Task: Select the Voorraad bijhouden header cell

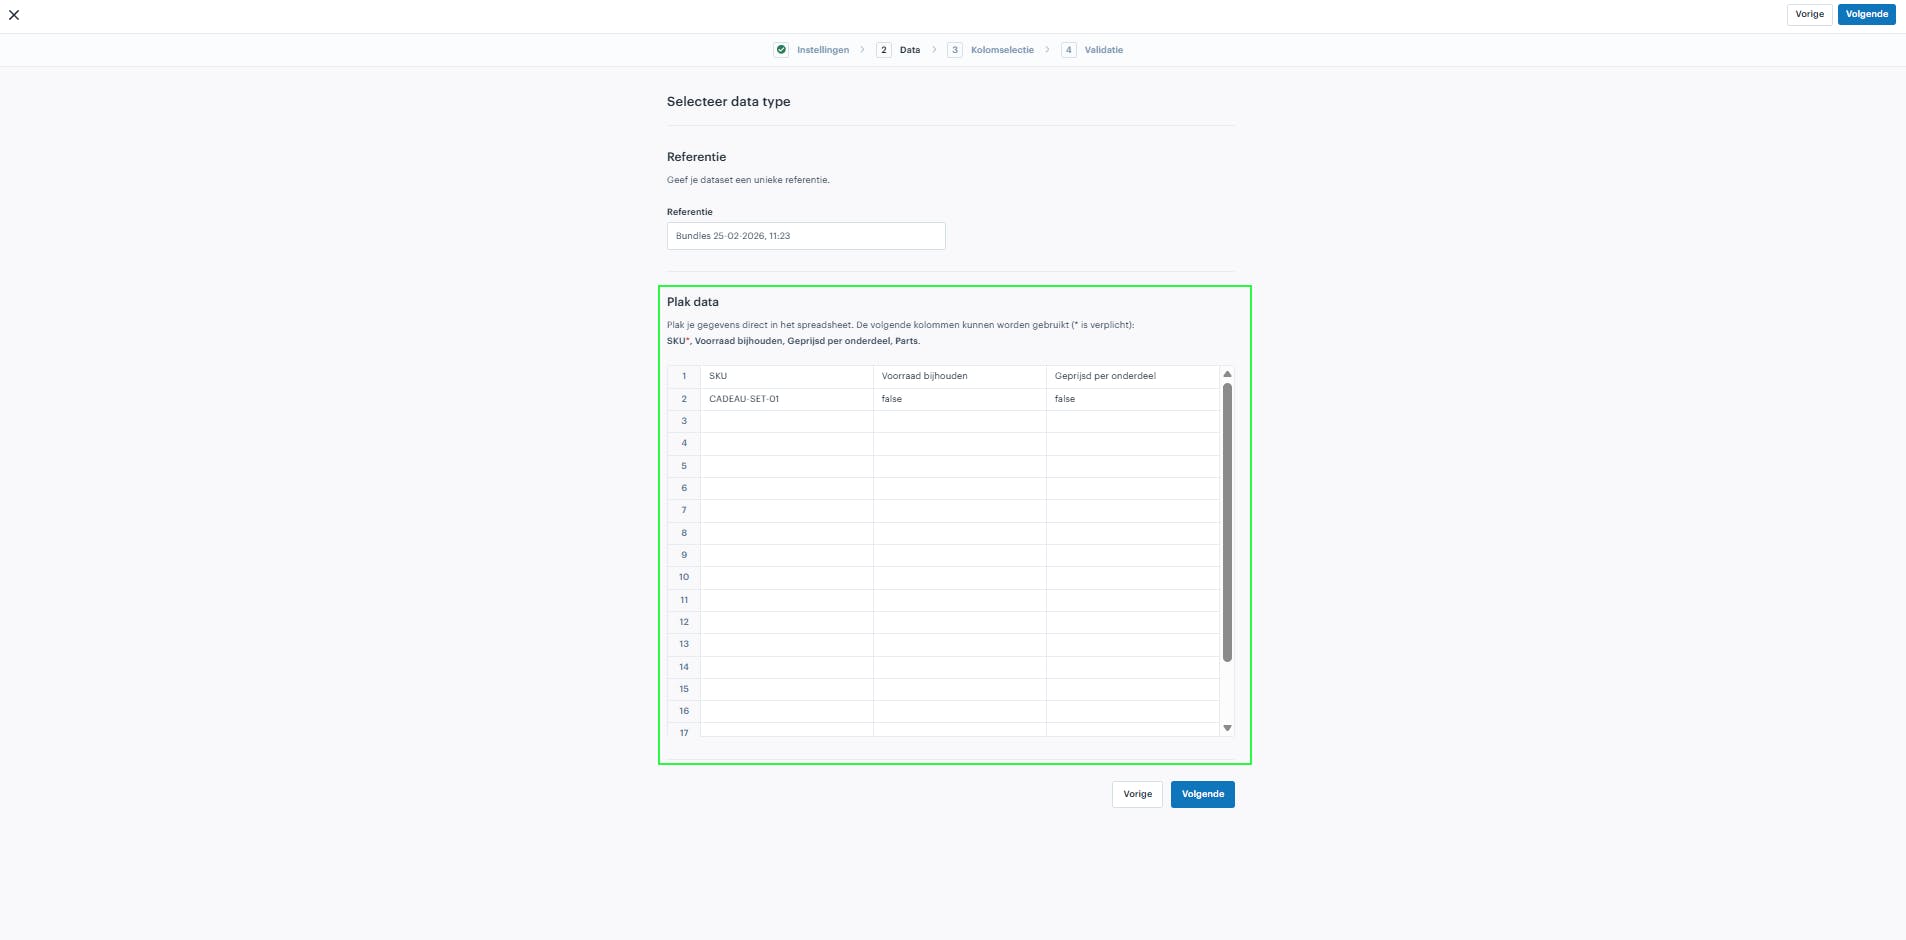Action: [x=960, y=376]
